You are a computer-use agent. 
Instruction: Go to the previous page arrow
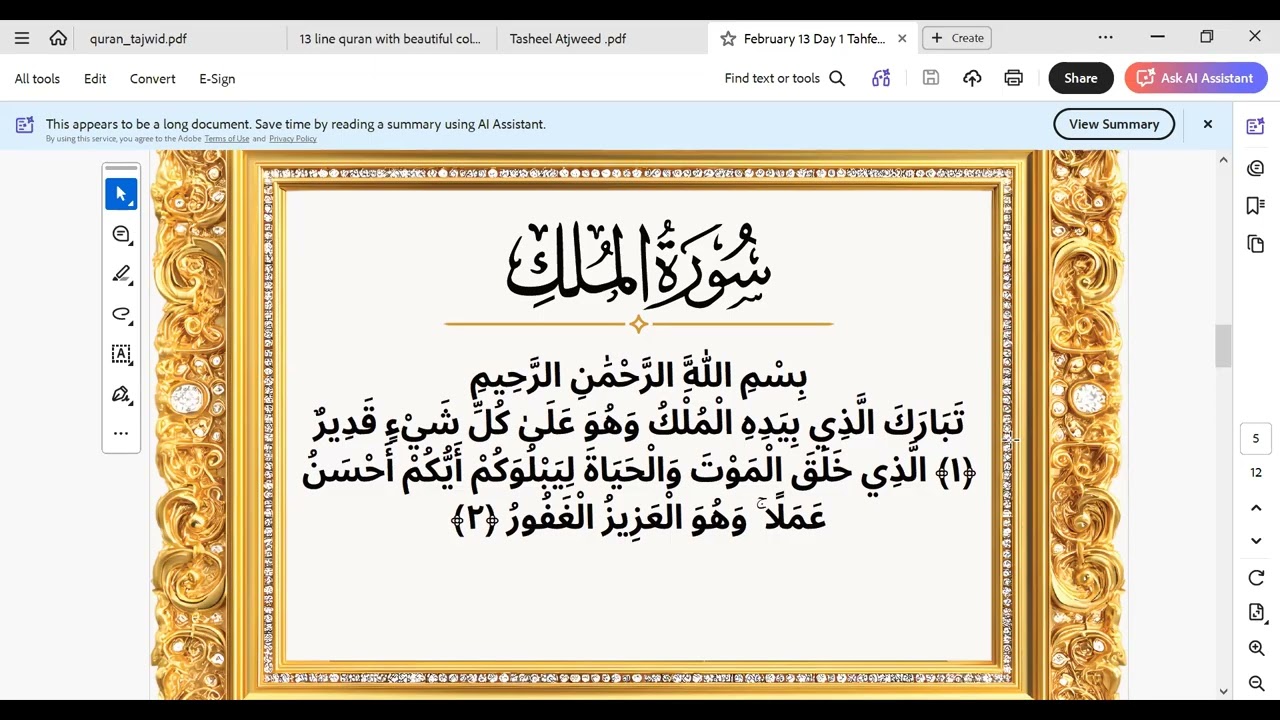click(x=1256, y=508)
